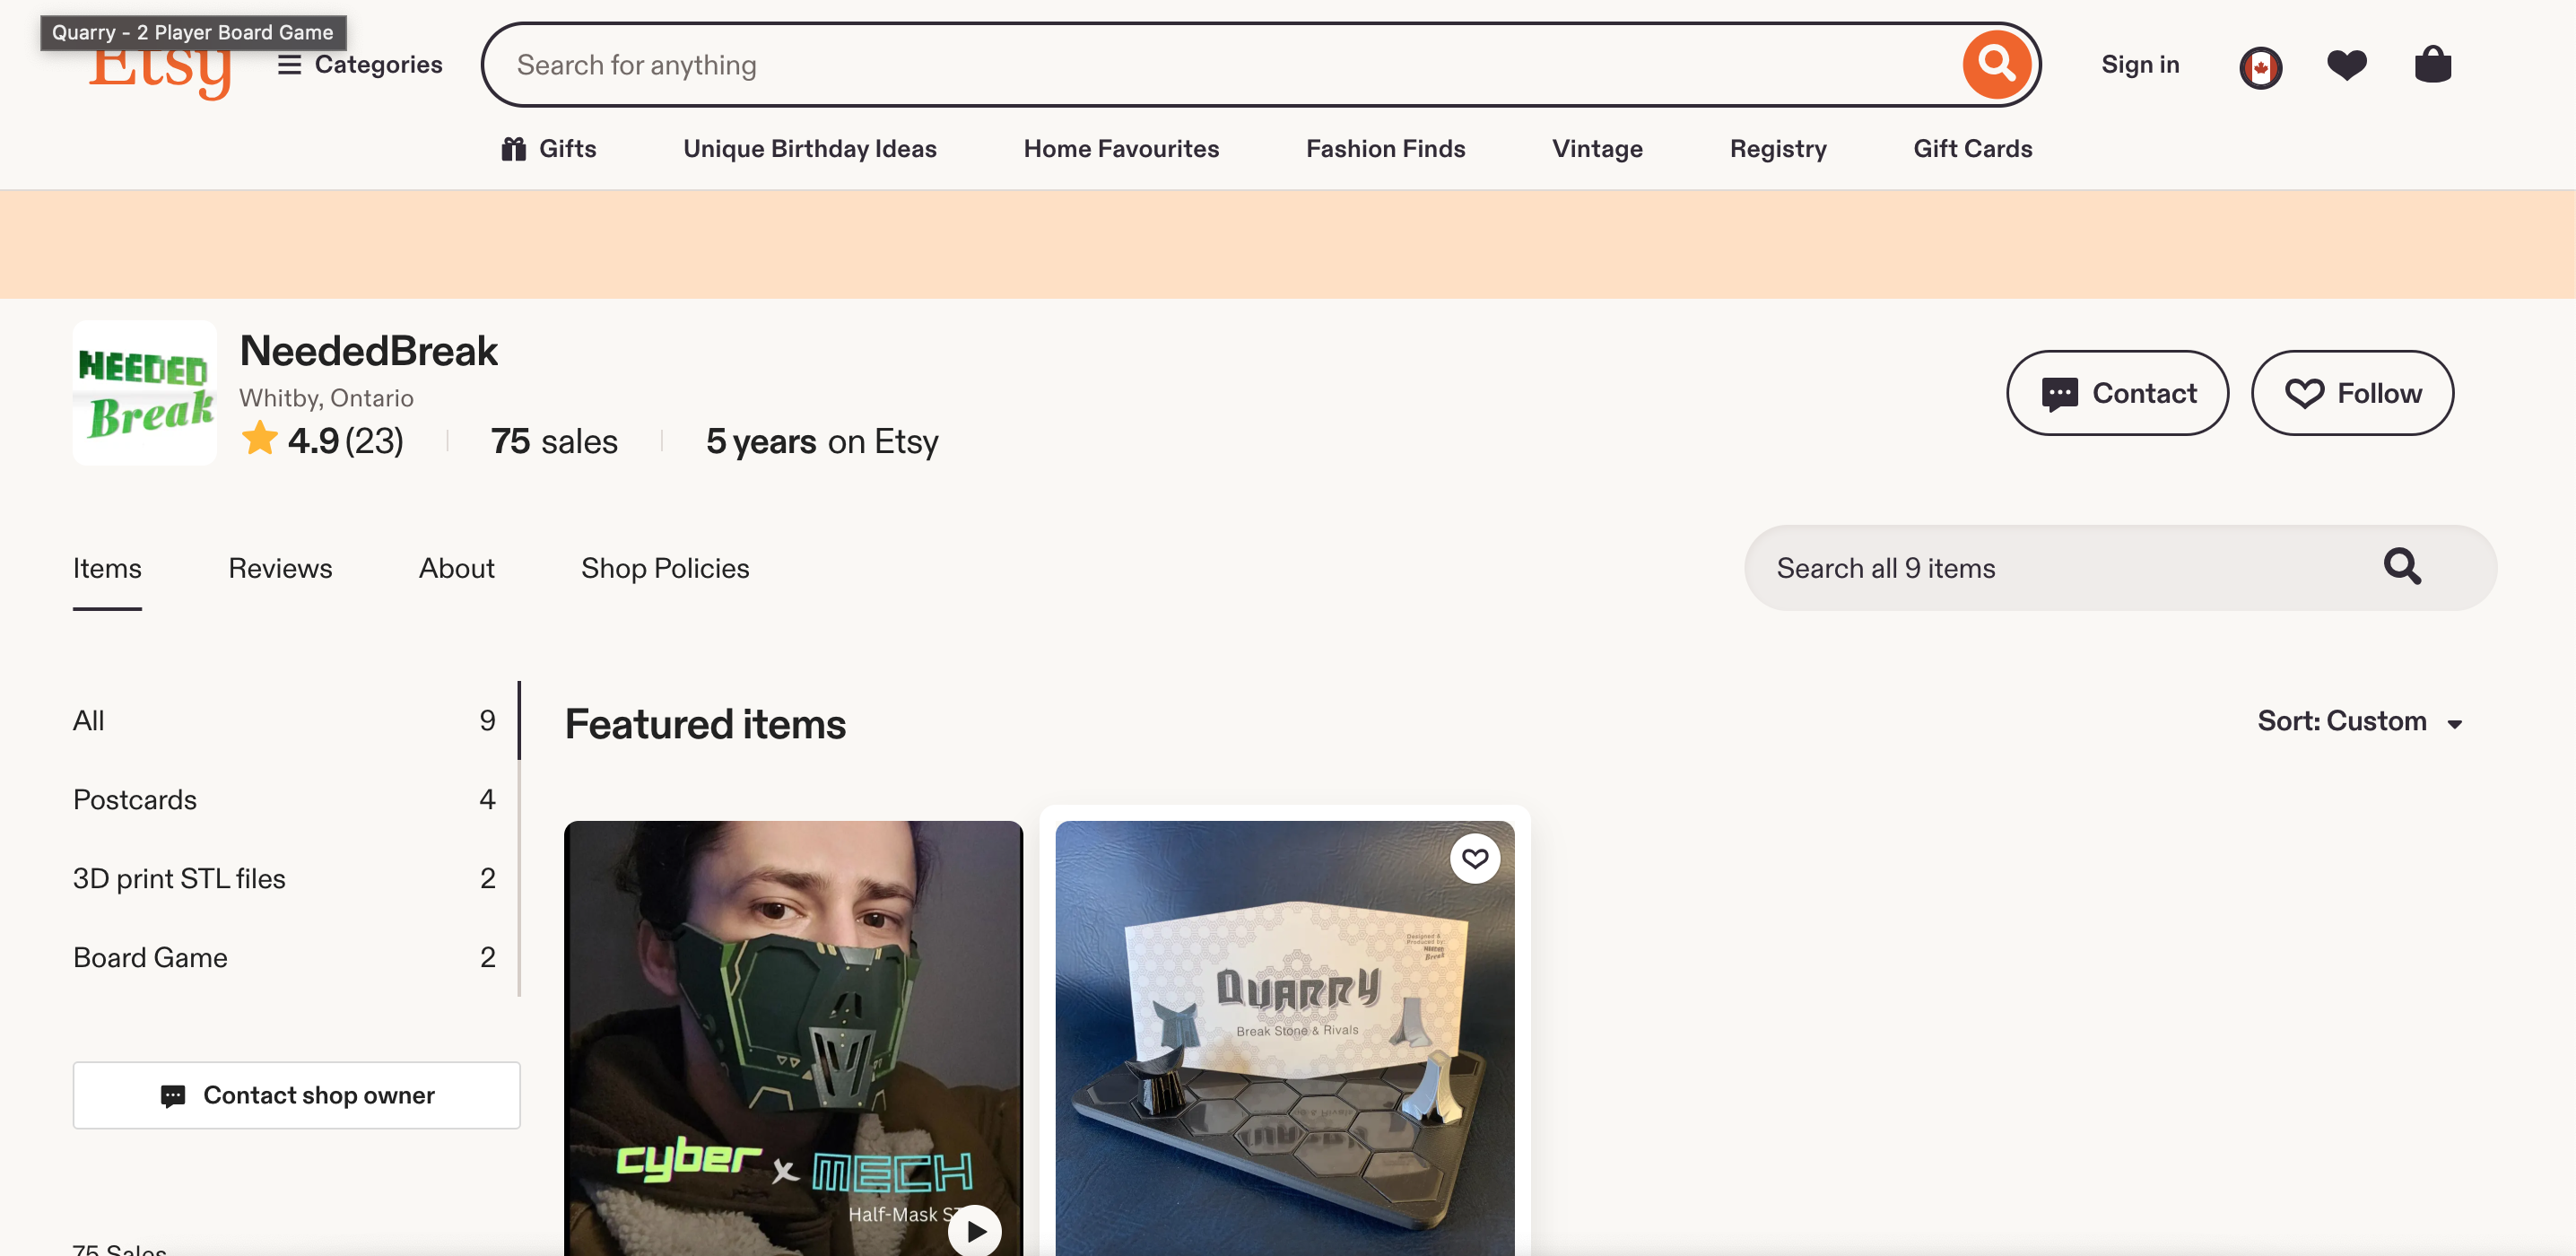
Task: Open Vintage link
Action: [x=1597, y=149]
